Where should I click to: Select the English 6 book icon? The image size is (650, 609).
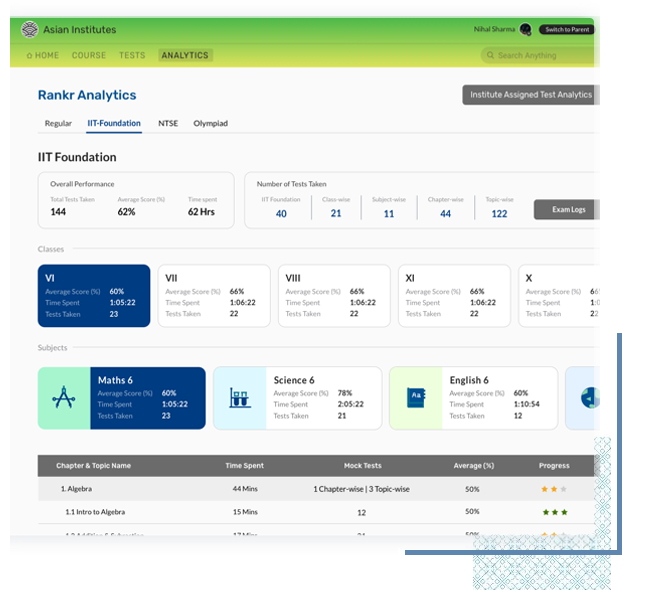[416, 397]
